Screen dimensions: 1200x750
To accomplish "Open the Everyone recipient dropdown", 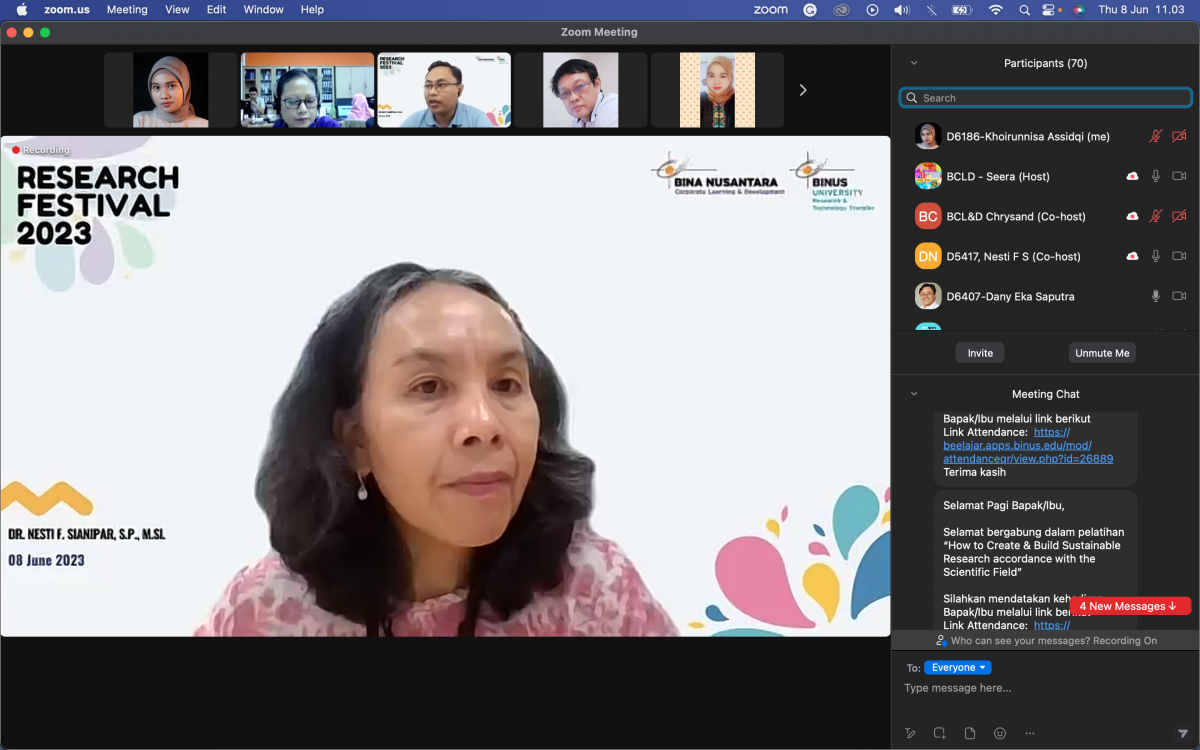I will point(957,667).
